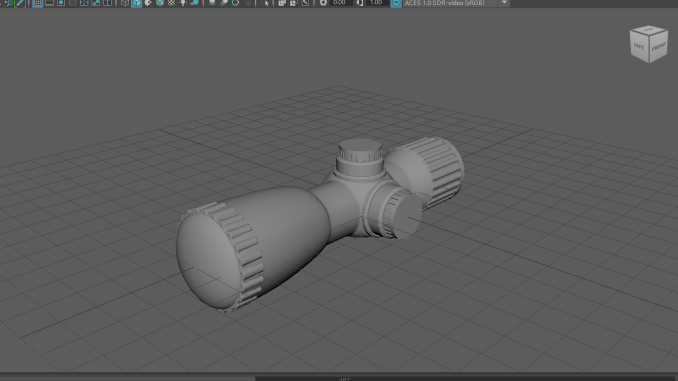This screenshot has height=381, width=678.
Task: Toggle the color management view transform button
Action: [396, 3]
